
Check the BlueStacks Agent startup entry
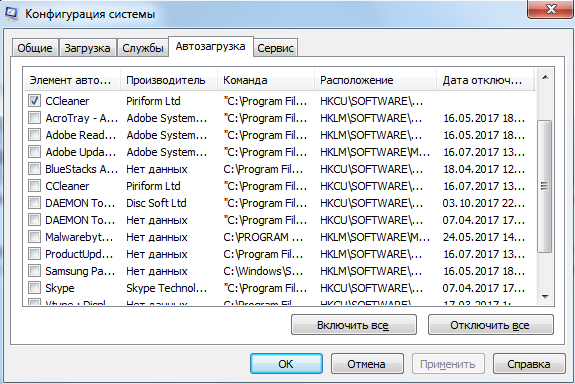(34, 169)
